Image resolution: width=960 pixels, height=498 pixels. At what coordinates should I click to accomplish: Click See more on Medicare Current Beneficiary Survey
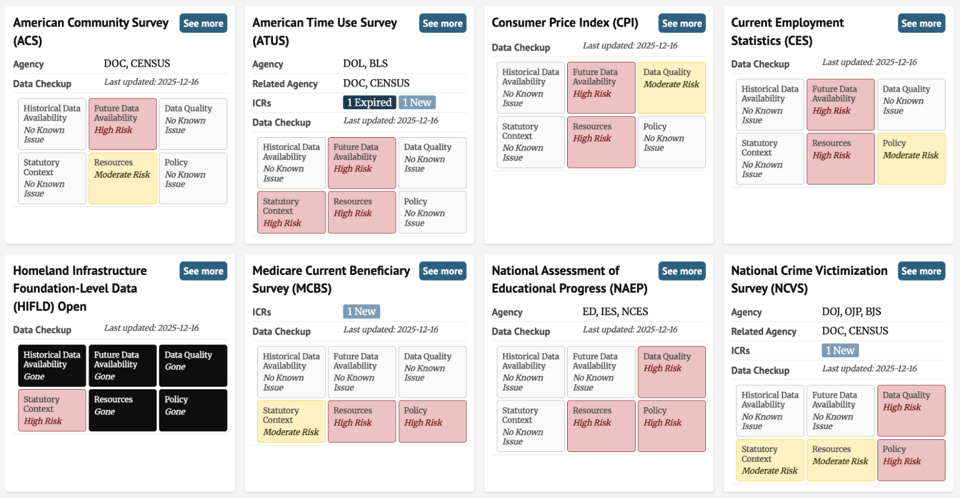click(x=442, y=271)
